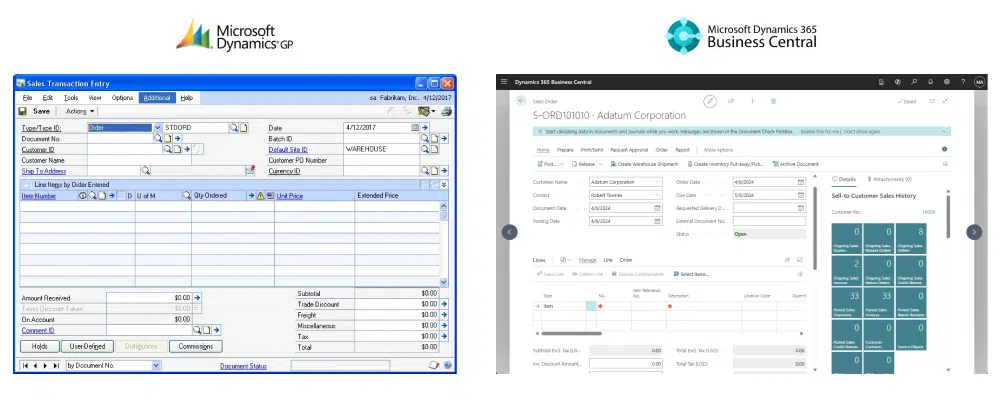Click the Comment ID lookup magnifier
Viewport: 1000px width, 400px height.
(x=198, y=330)
